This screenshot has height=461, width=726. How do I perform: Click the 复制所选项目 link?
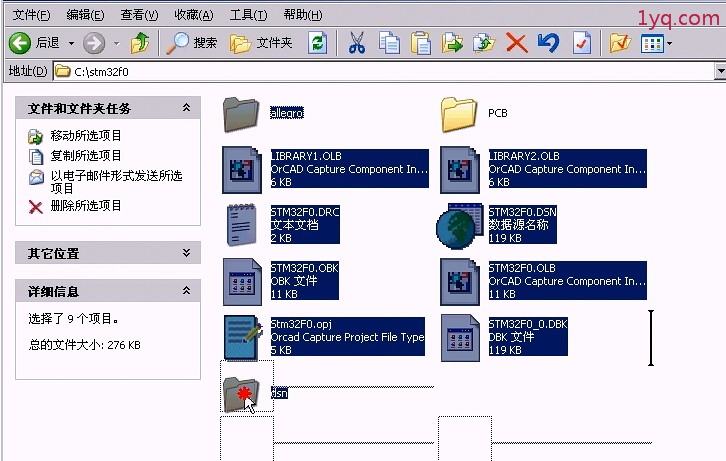[86, 156]
